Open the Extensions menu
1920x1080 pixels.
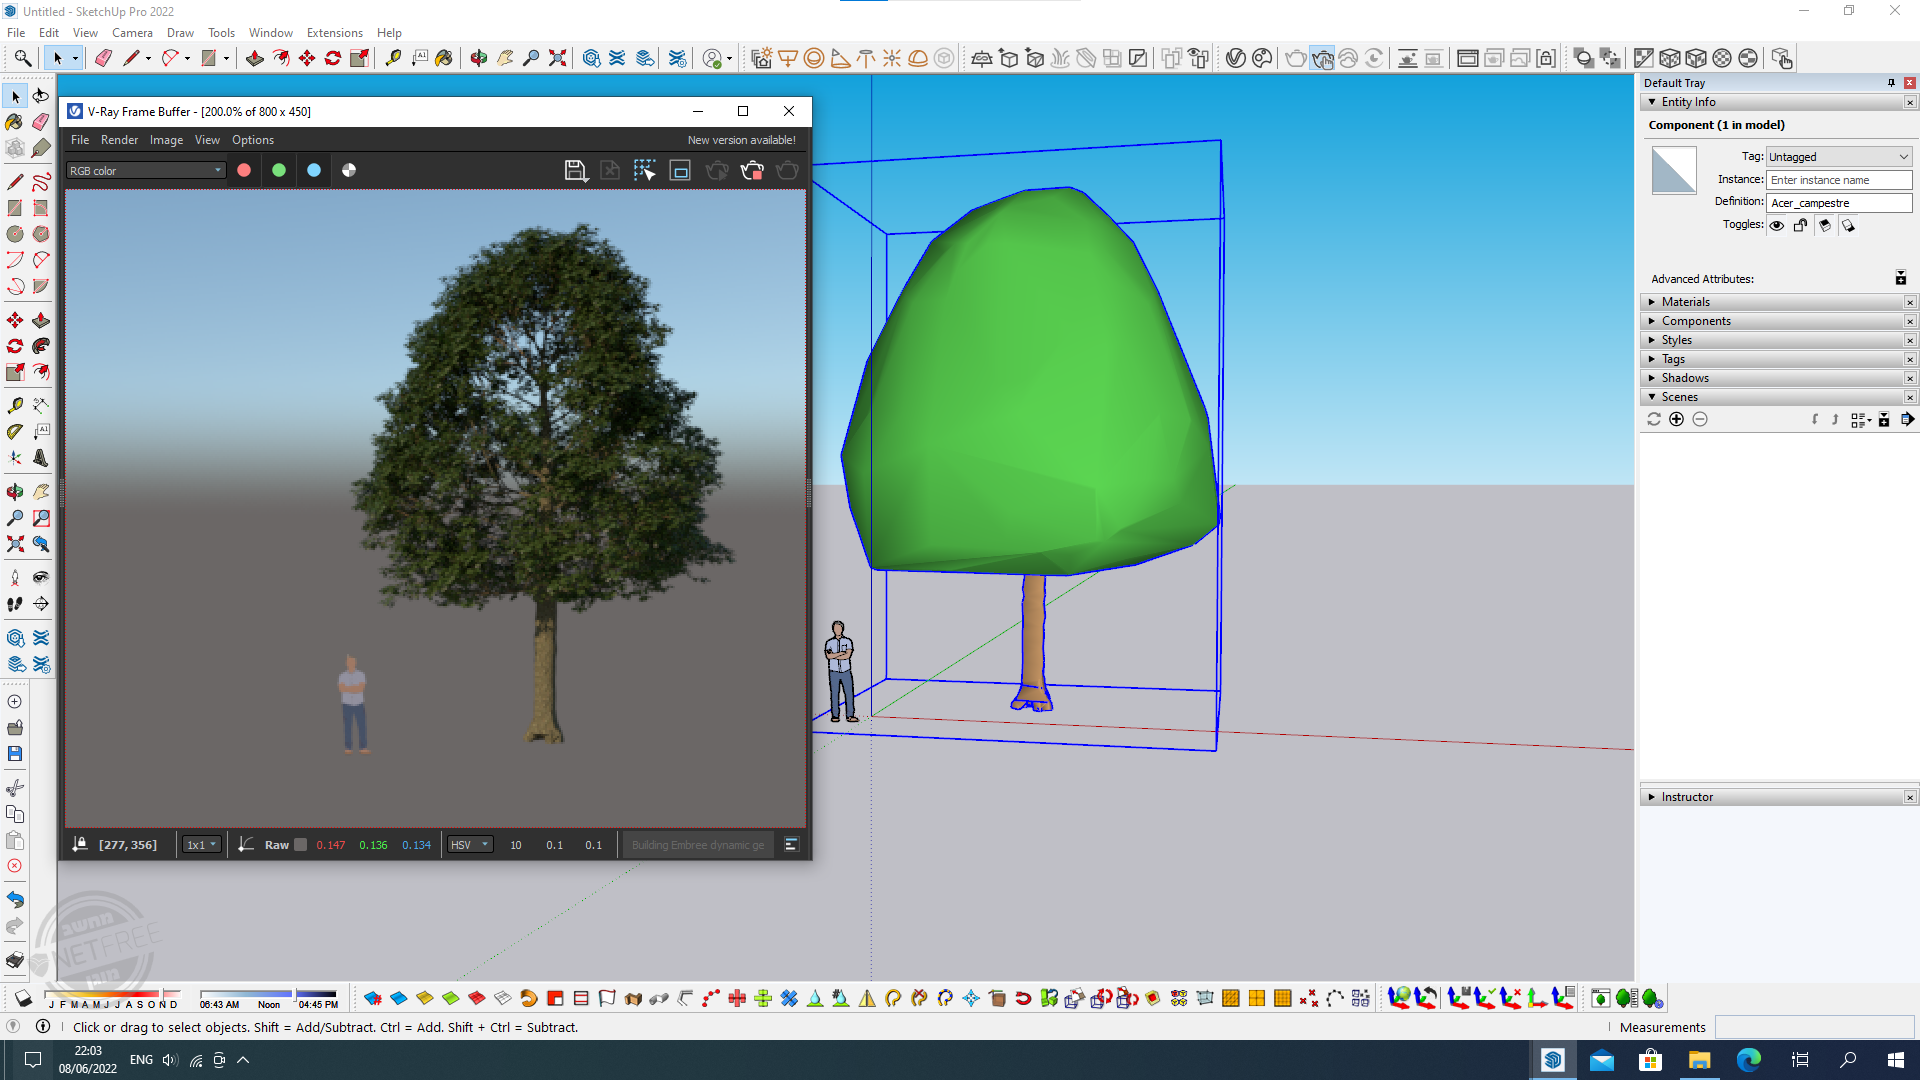[x=334, y=33]
